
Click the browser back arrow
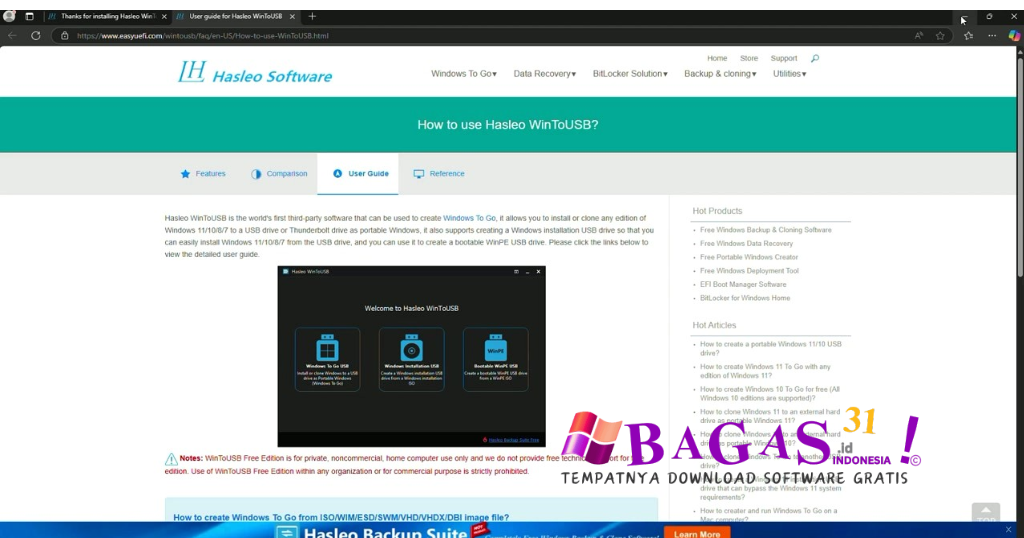12,36
